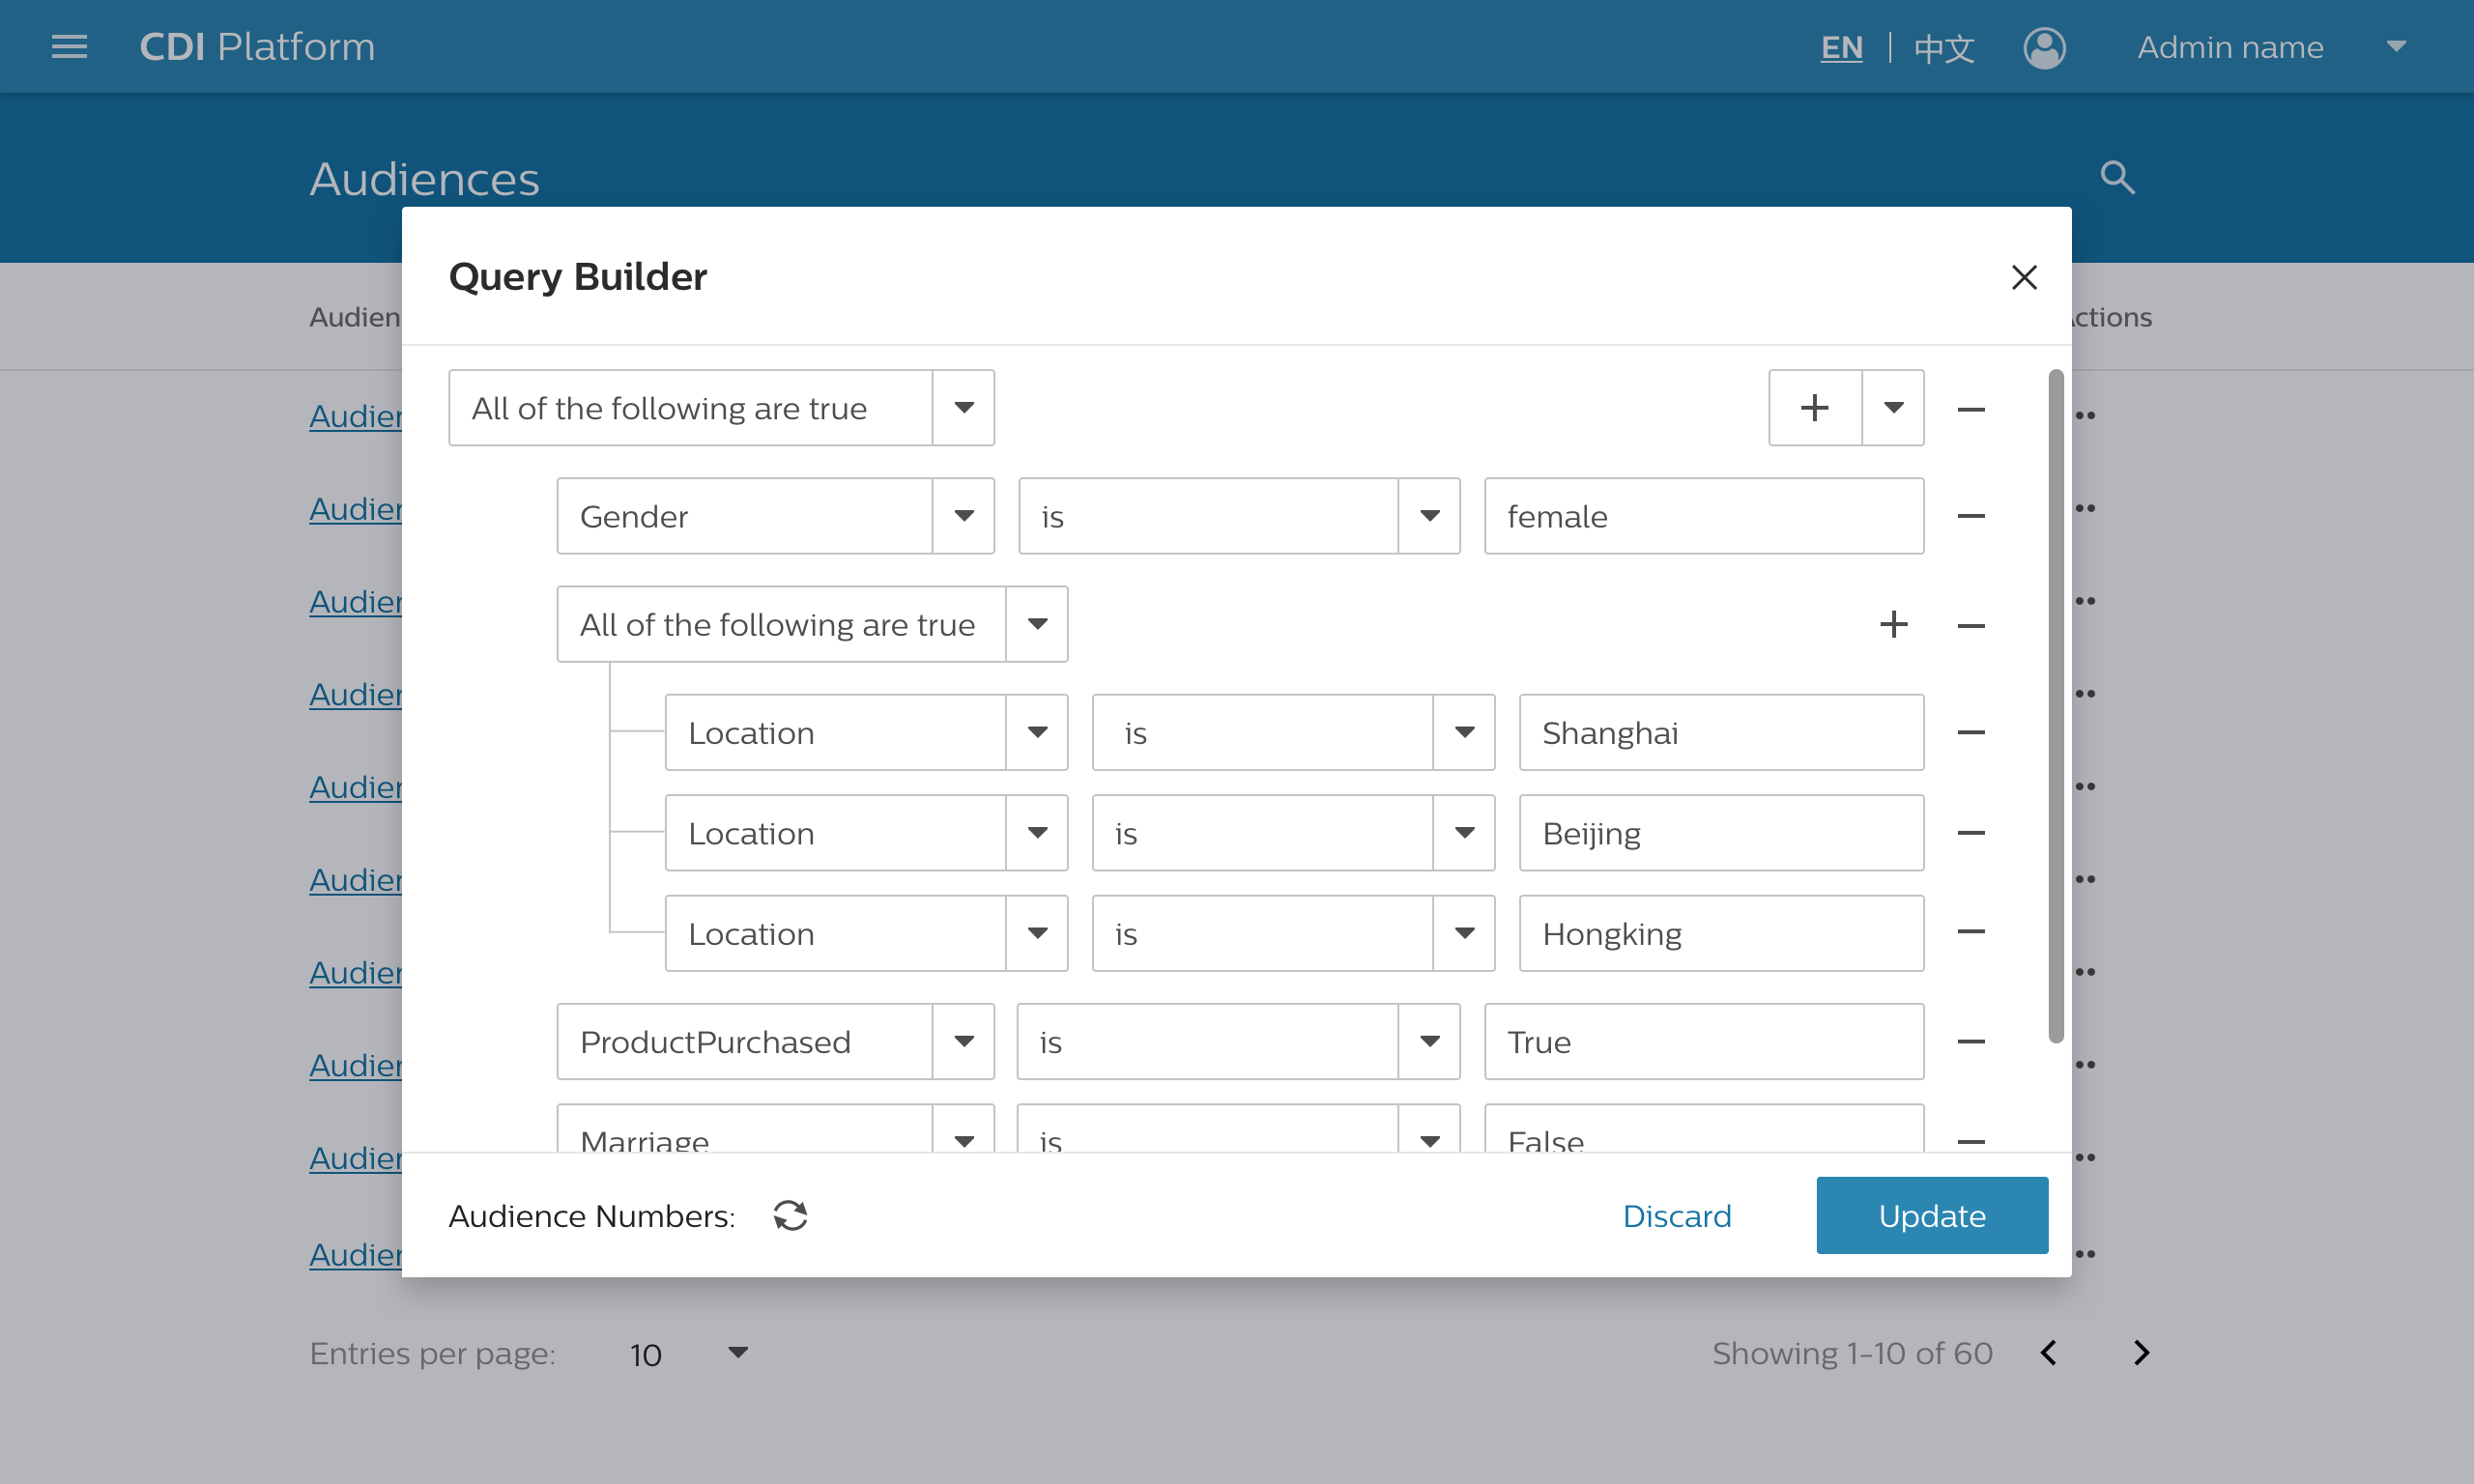Viewport: 2474px width, 1484px height.
Task: Remove the Shanghai location rule
Action: [x=1971, y=732]
